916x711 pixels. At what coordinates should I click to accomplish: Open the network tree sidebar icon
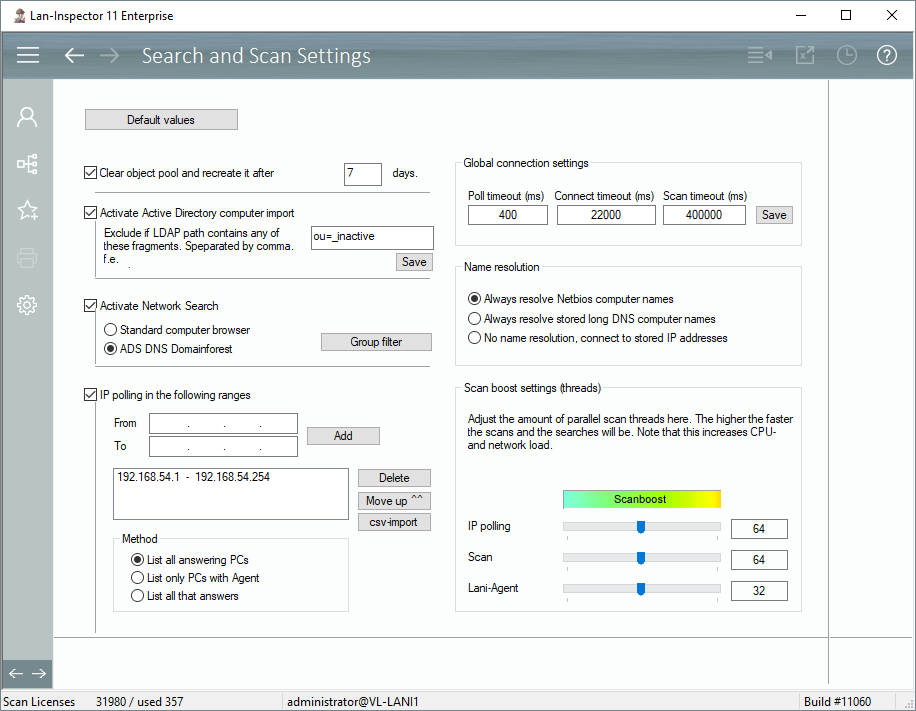pos(27,164)
